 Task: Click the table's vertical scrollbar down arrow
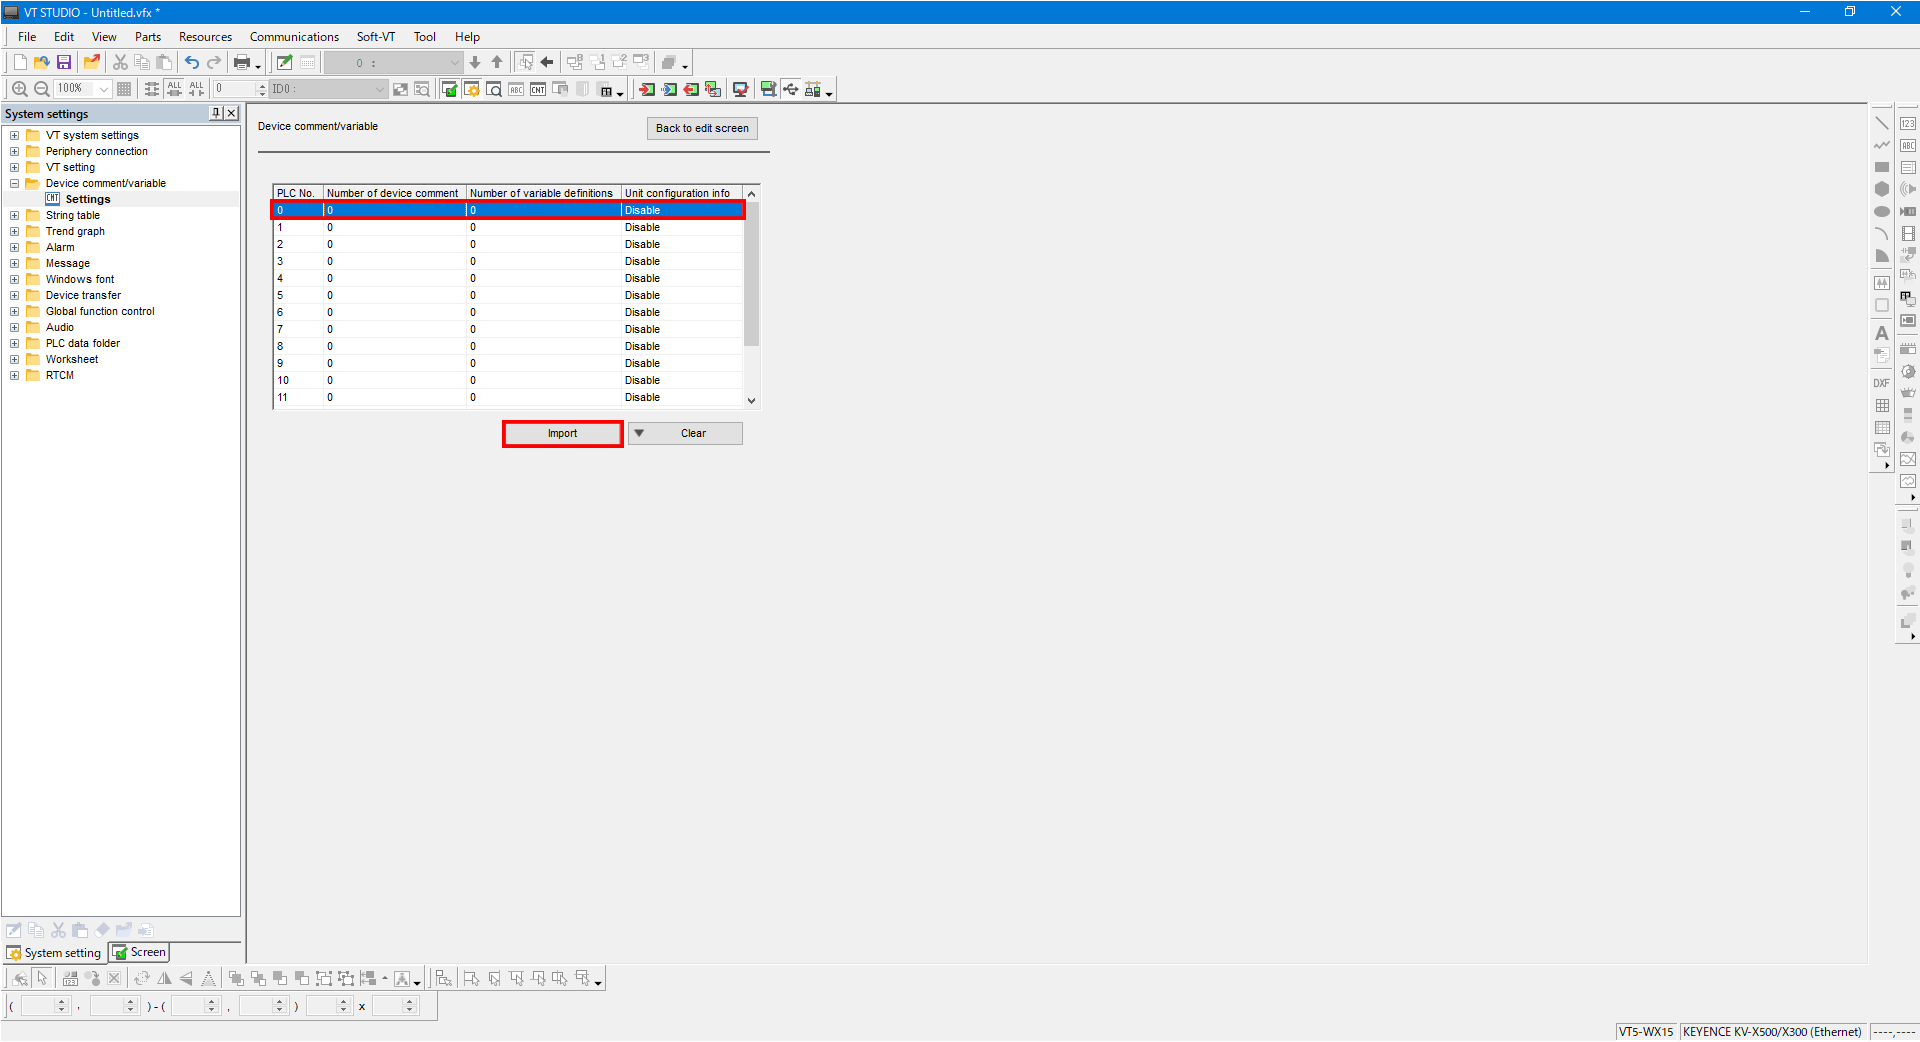pyautogui.click(x=751, y=400)
